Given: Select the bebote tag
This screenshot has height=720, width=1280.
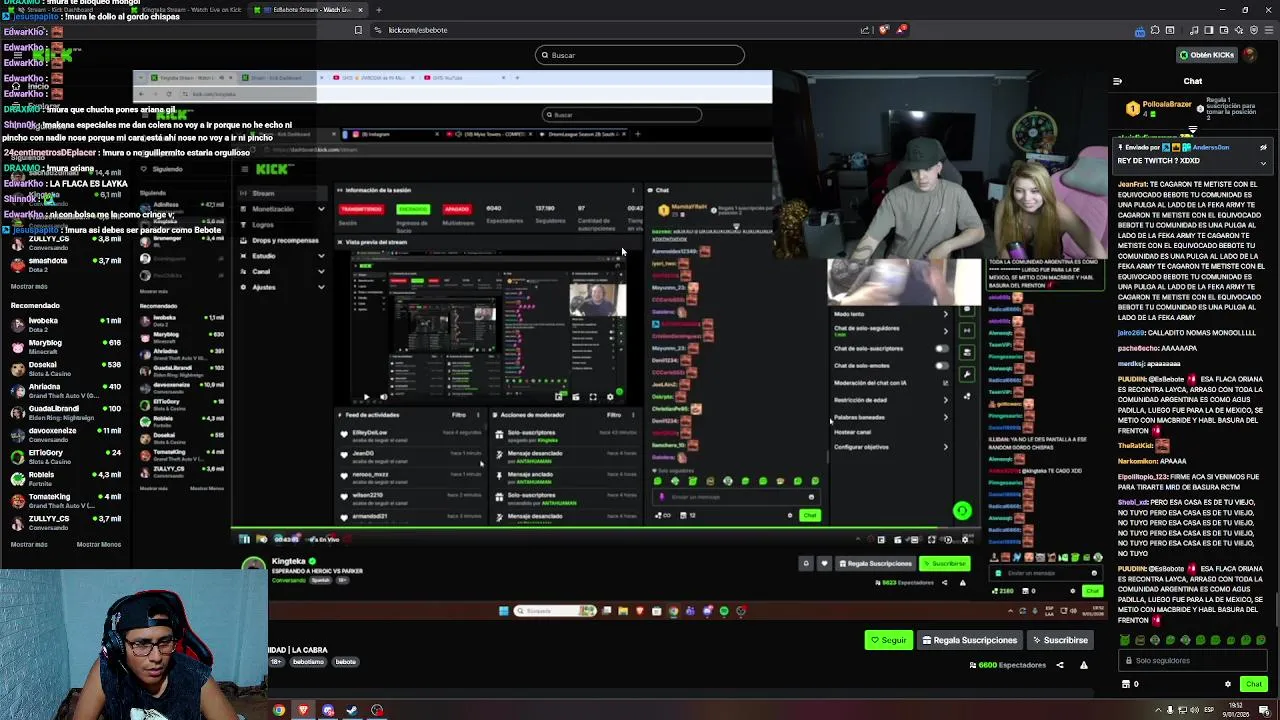Looking at the screenshot, I should (345, 662).
